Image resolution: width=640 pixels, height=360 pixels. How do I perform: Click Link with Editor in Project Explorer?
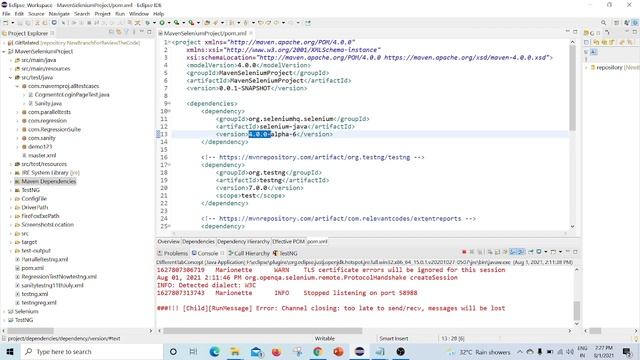coord(118,32)
